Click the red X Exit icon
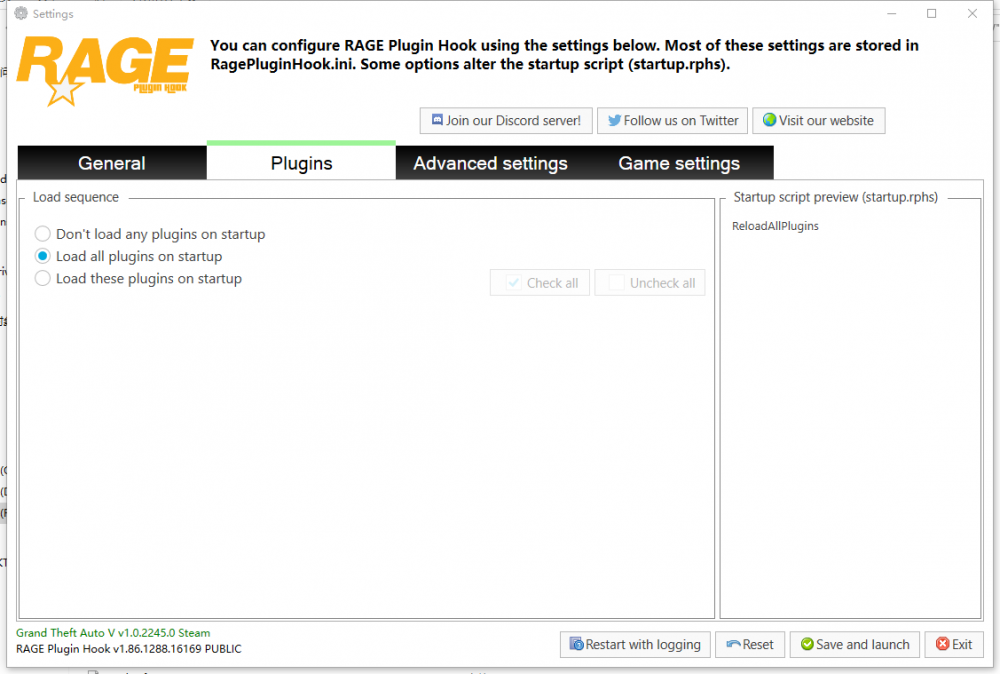Image resolution: width=1000 pixels, height=674 pixels. coord(941,645)
